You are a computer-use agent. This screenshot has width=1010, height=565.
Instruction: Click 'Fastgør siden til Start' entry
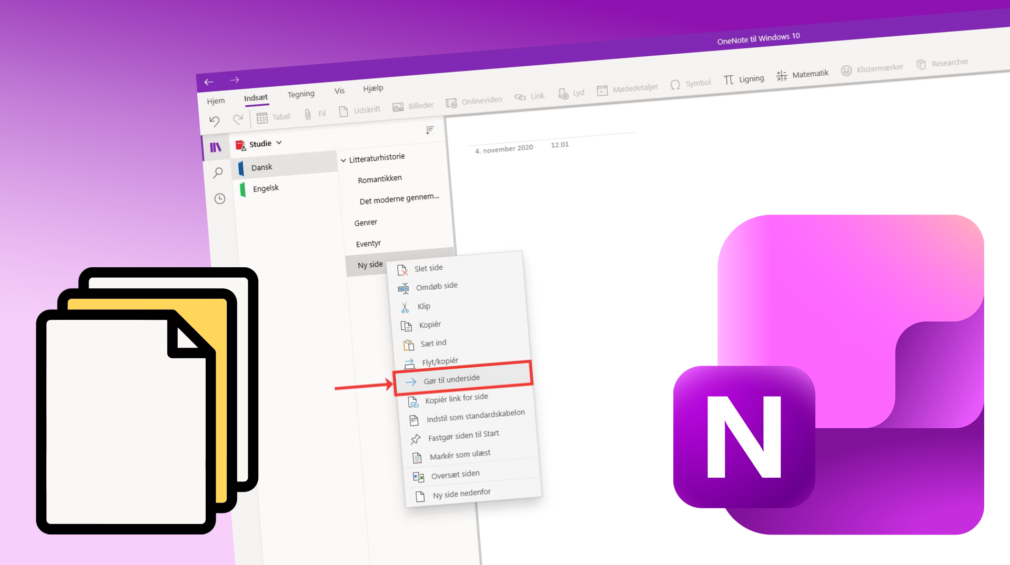coord(463,435)
